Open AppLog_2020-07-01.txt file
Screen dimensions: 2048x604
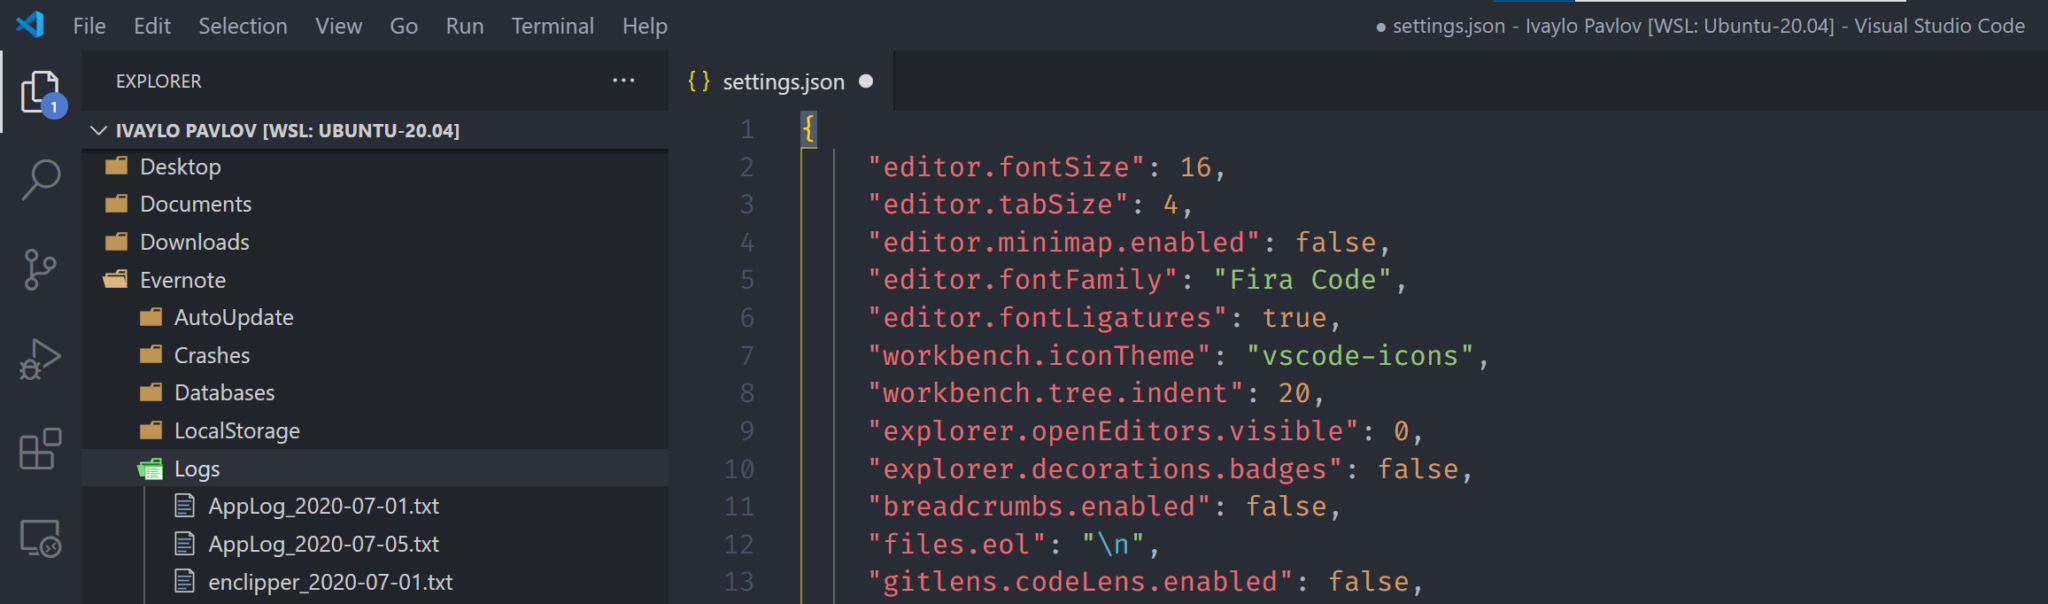375,506
